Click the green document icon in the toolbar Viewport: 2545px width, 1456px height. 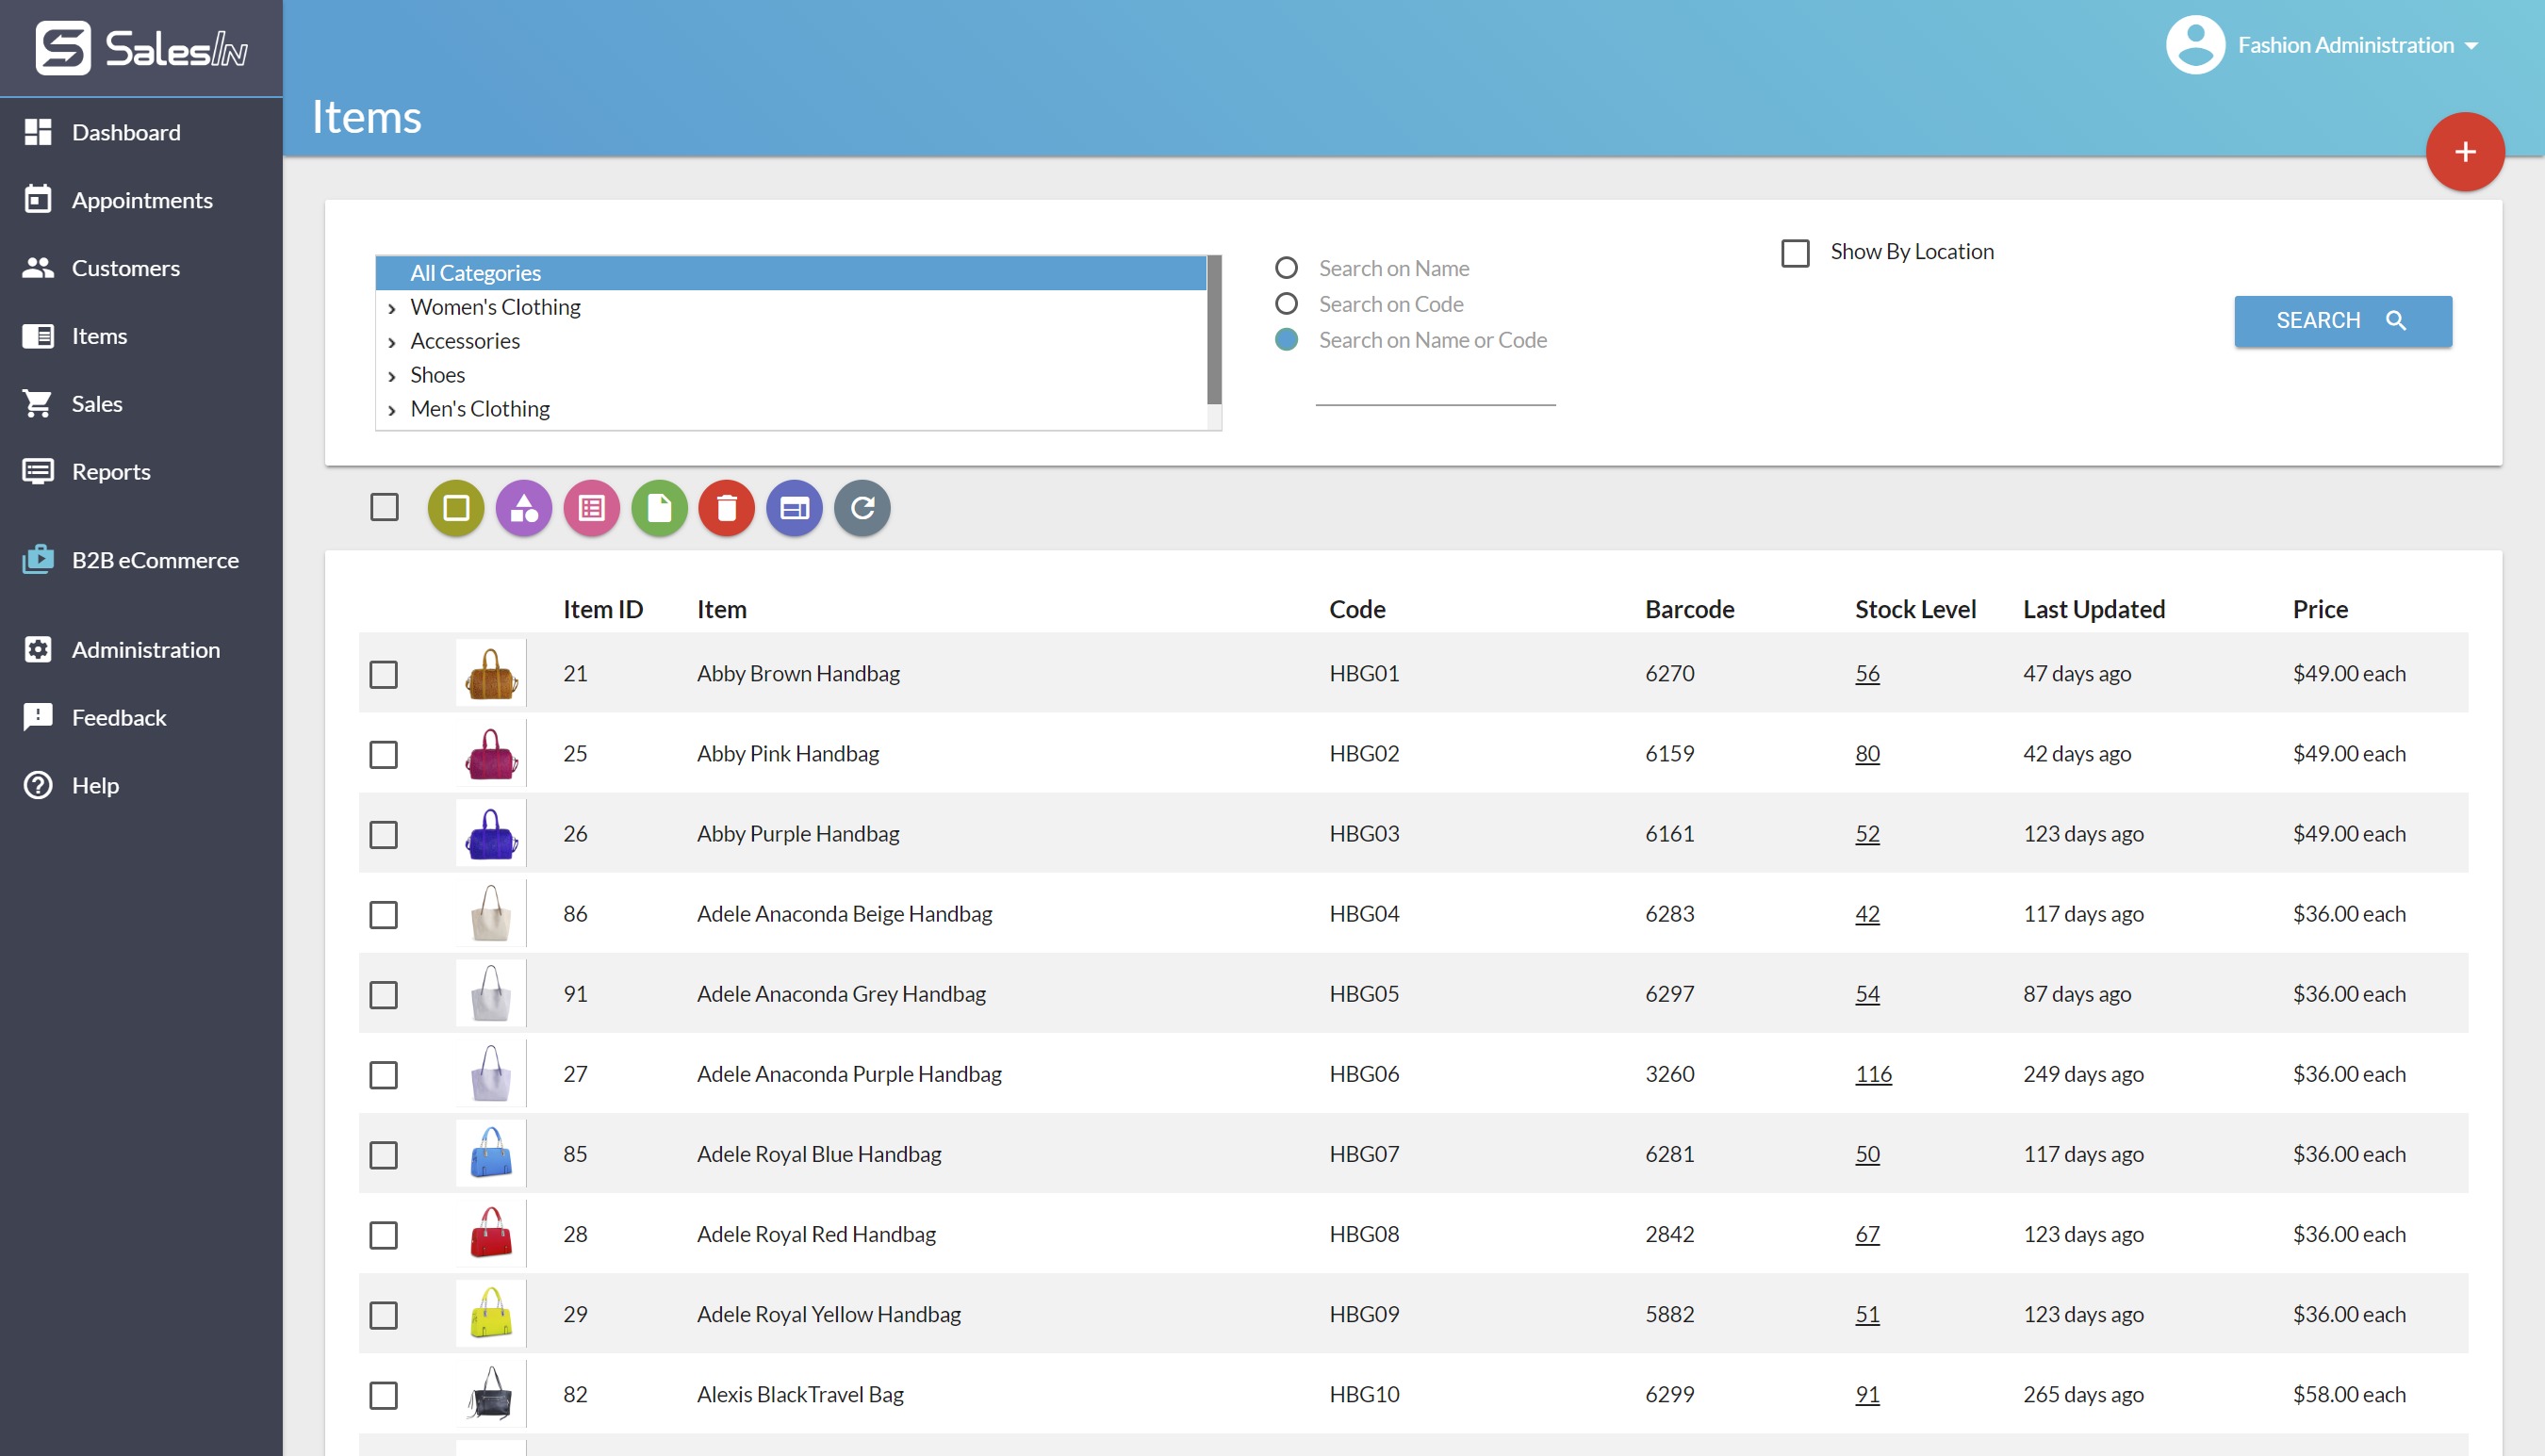659,508
